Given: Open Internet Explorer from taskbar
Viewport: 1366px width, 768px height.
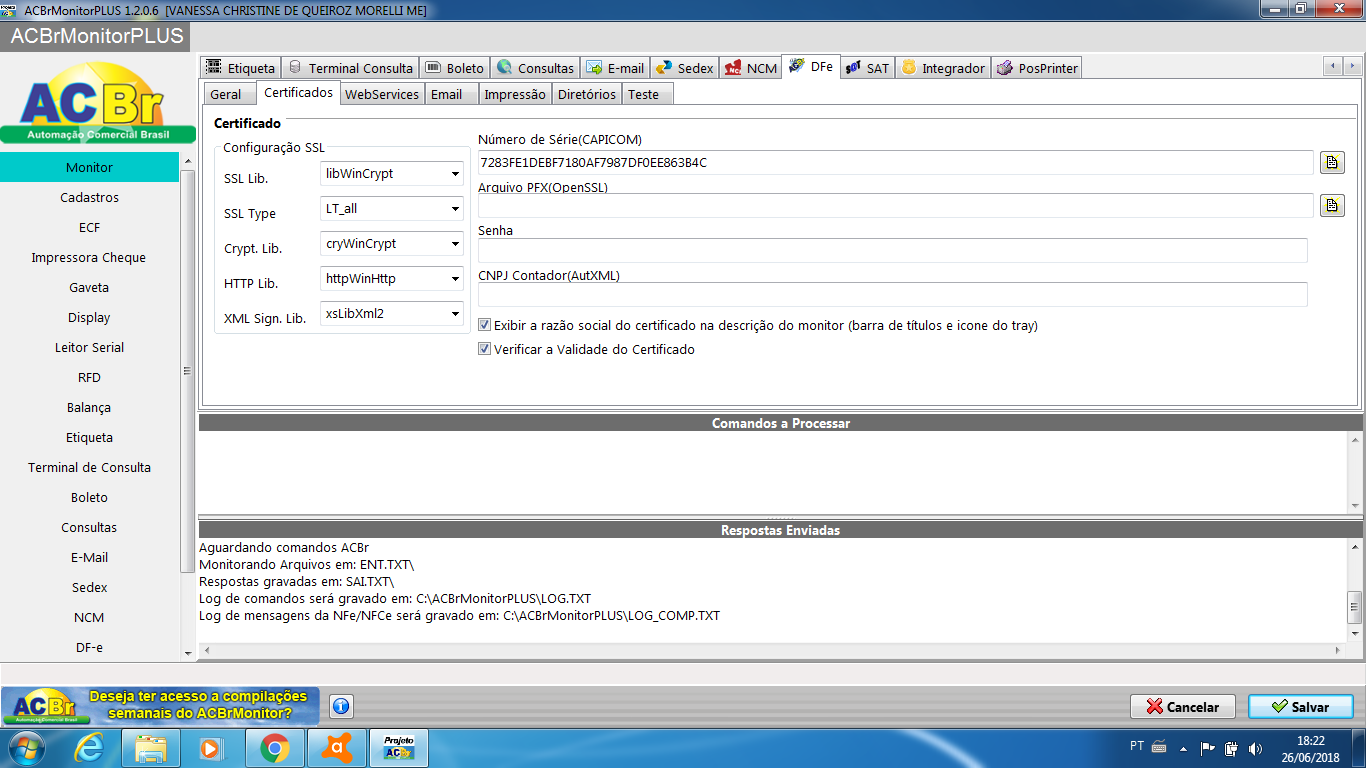Looking at the screenshot, I should point(90,747).
